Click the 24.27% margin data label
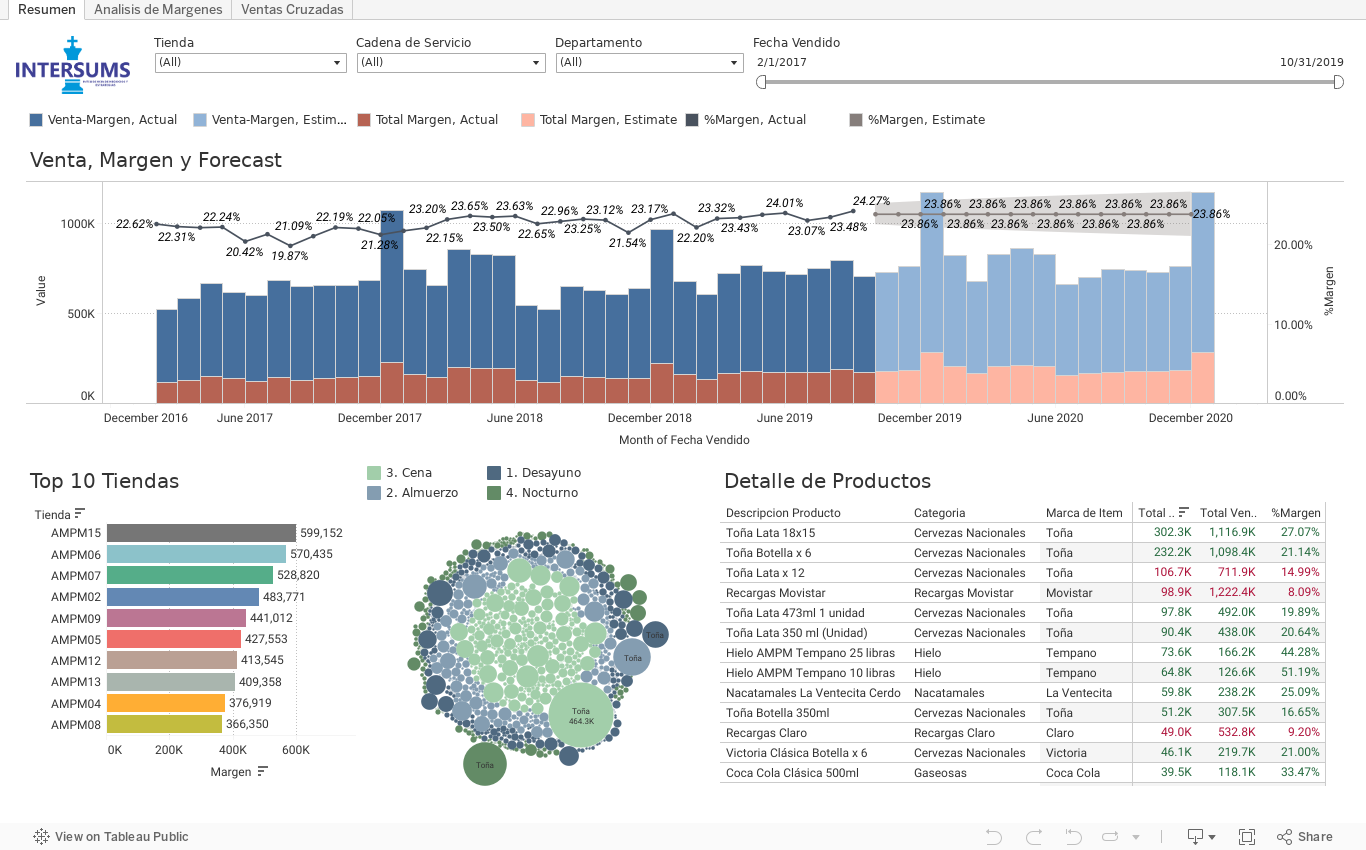 (871, 201)
